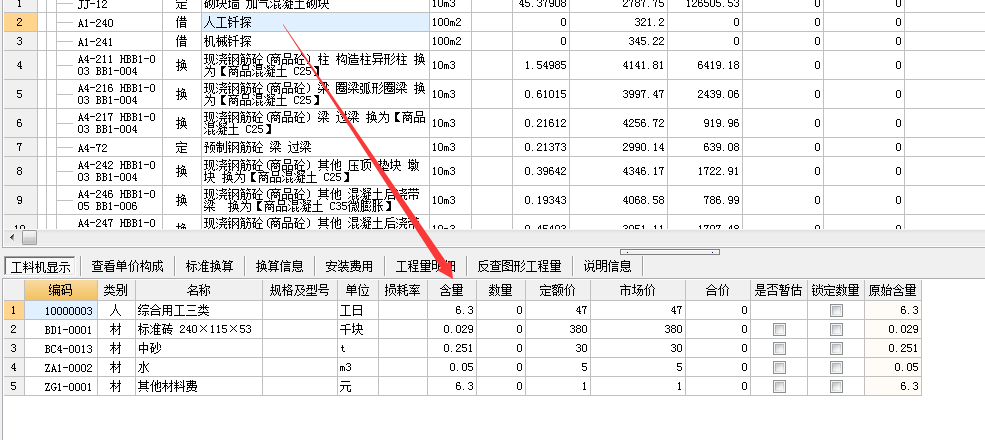Check 锁定数量 for 综合用工三类 row
This screenshot has height=440, width=985.
pos(836,311)
